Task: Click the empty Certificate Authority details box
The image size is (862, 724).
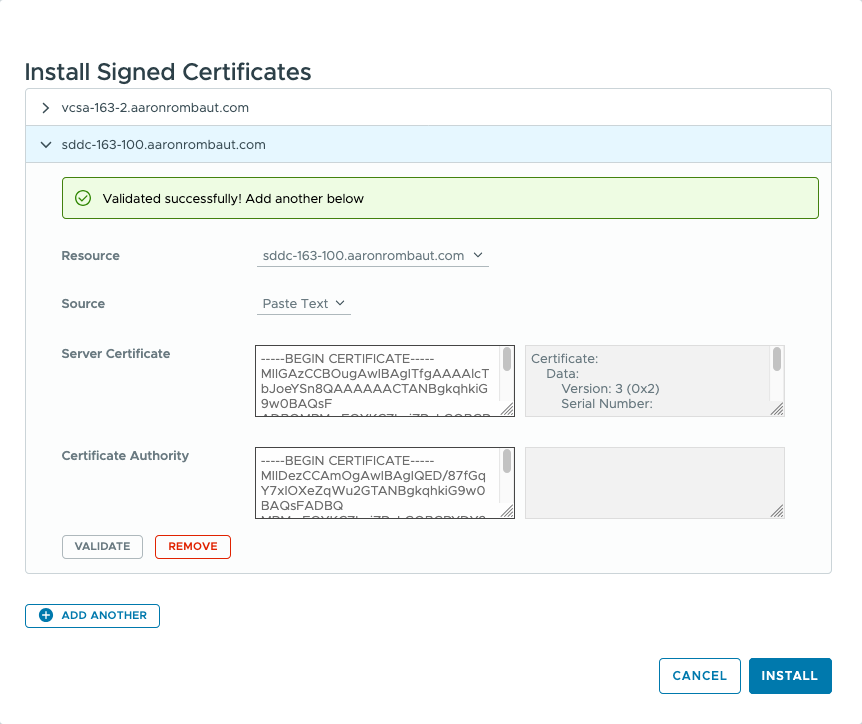Action: (x=654, y=483)
